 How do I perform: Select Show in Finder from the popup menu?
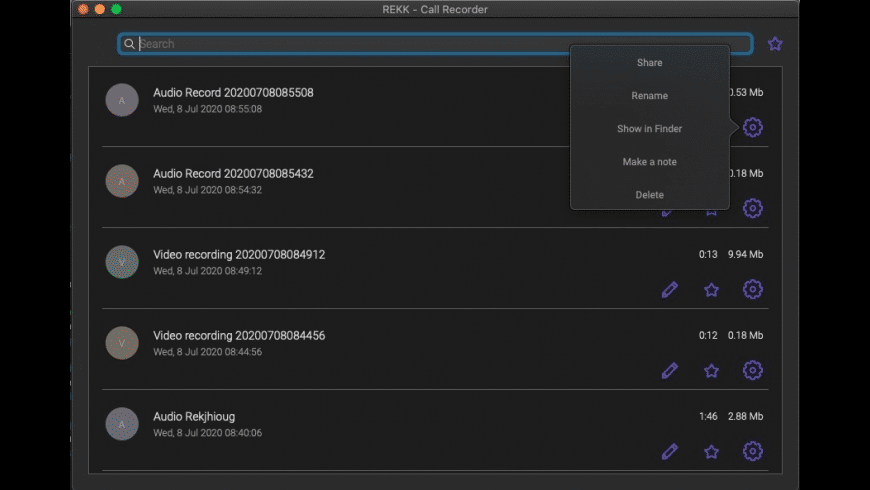pyautogui.click(x=649, y=129)
